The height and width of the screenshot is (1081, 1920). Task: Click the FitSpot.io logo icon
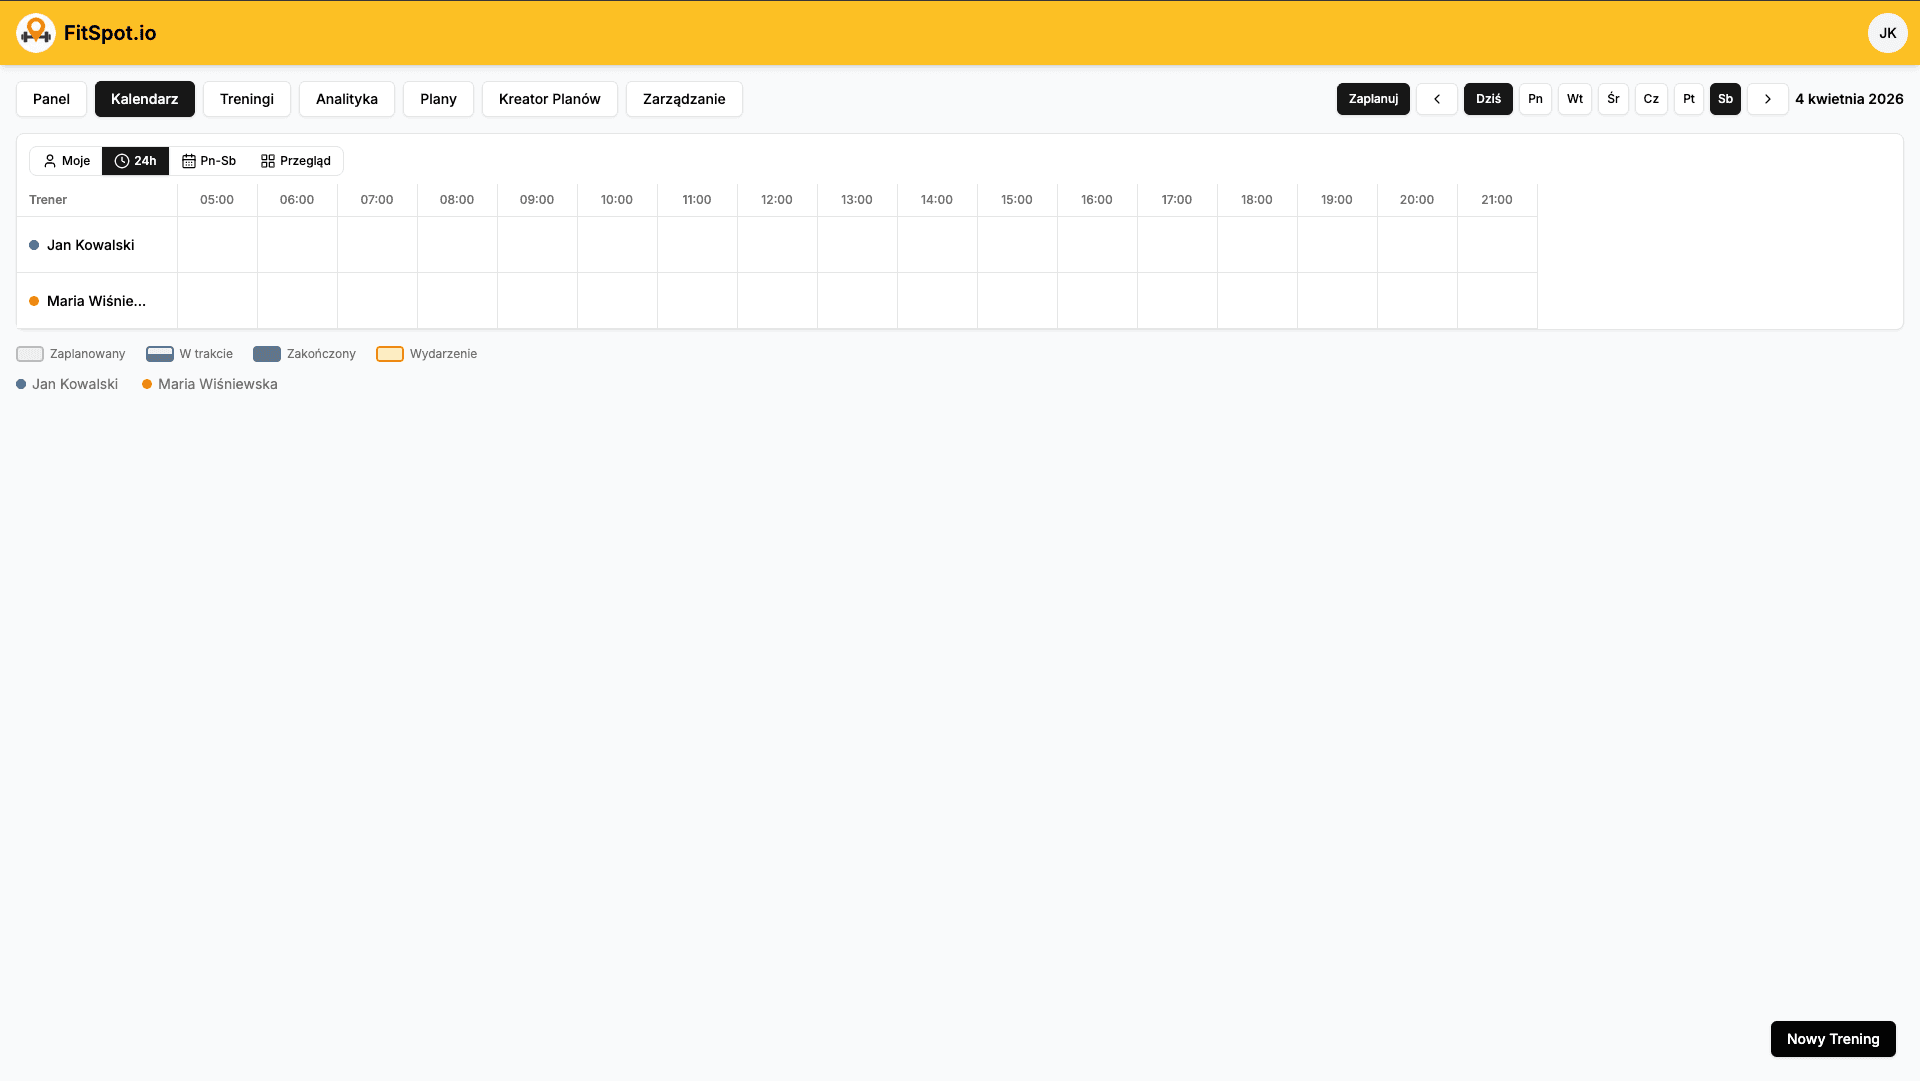point(36,32)
